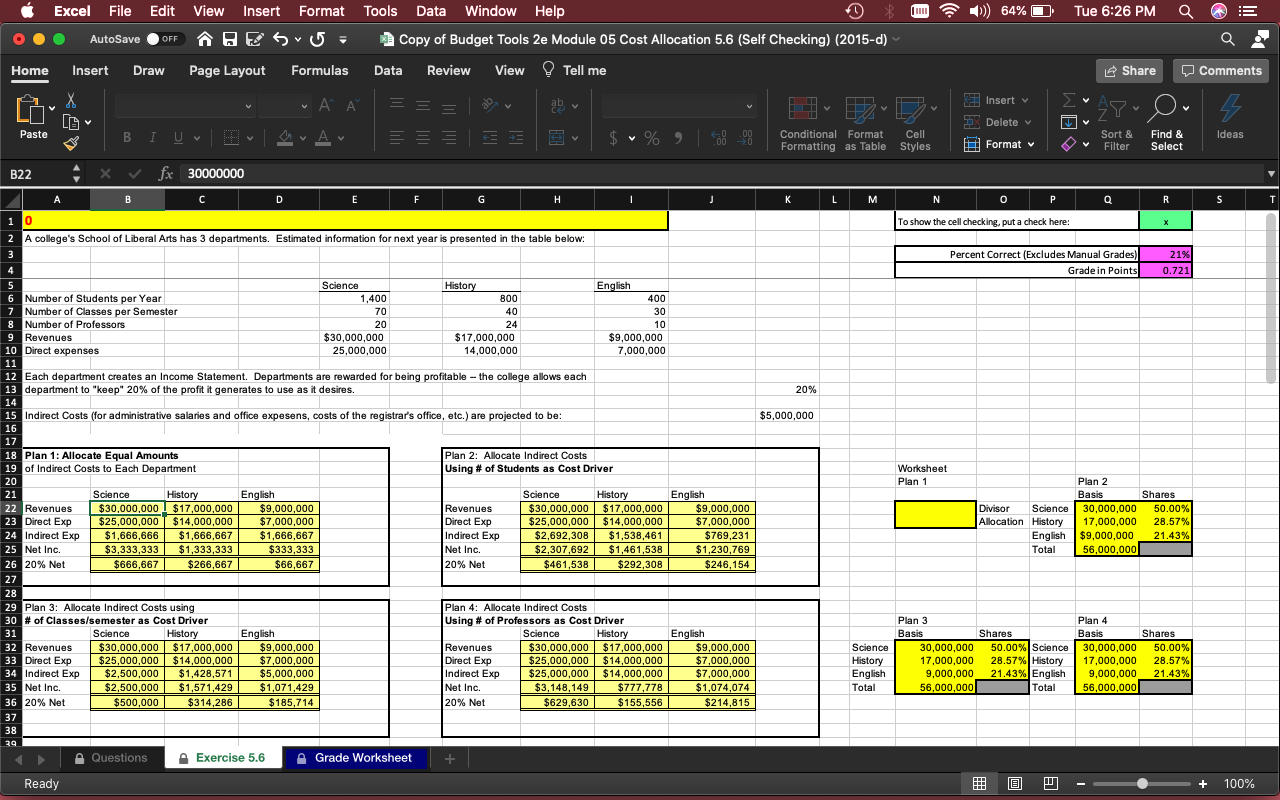Expand the Format cells dropdown
This screenshot has width=1280, height=800.
[1030, 144]
